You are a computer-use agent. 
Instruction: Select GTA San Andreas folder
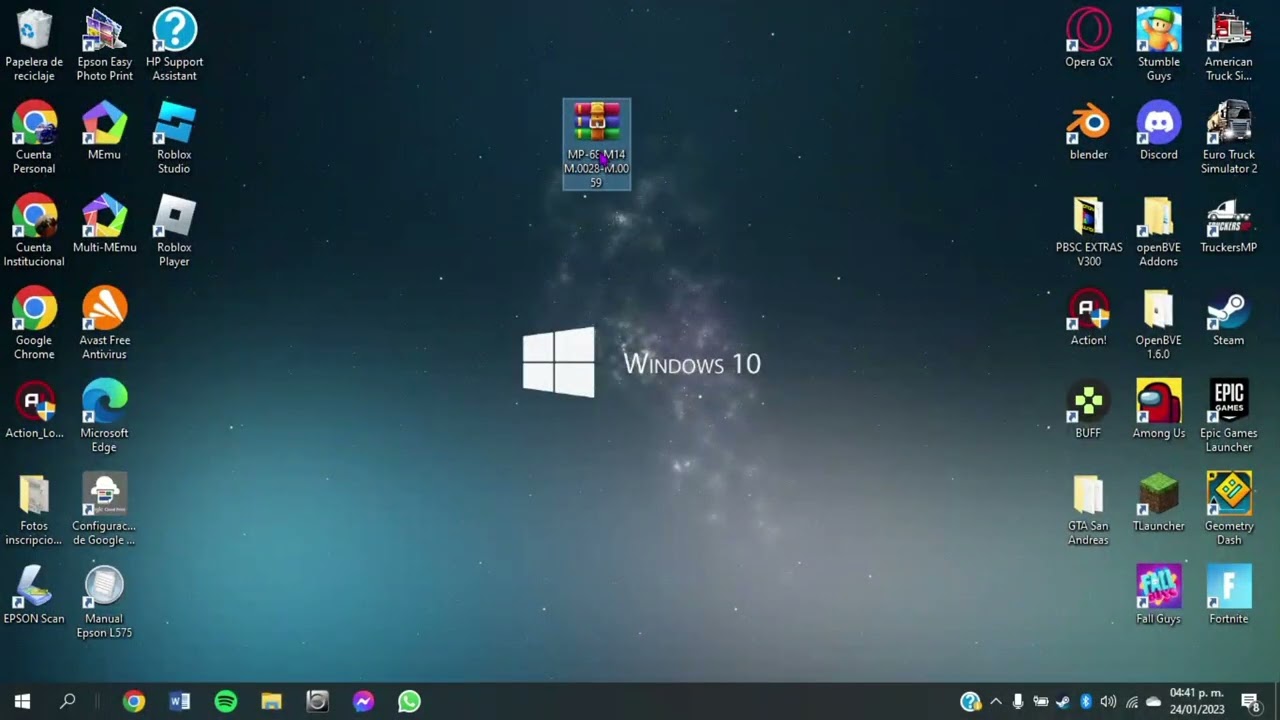[x=1088, y=510]
